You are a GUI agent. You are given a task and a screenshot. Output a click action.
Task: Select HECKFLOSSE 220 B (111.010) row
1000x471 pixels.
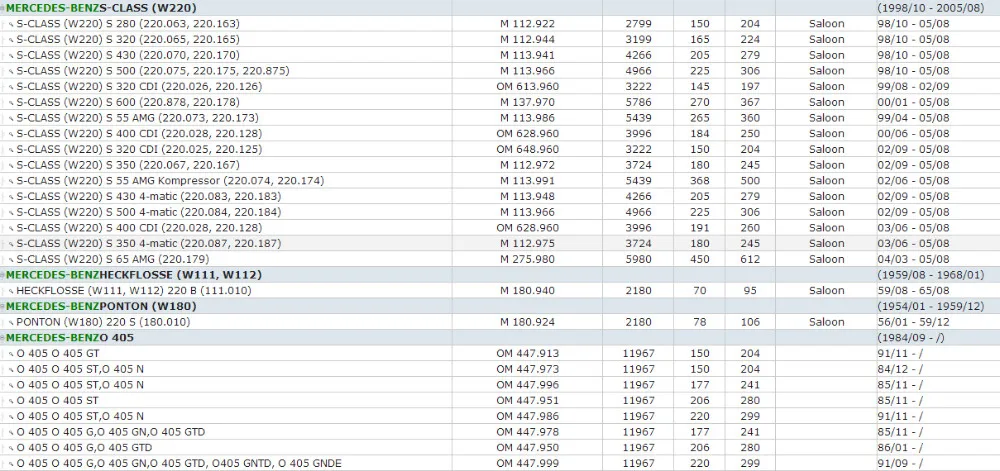[500, 290]
